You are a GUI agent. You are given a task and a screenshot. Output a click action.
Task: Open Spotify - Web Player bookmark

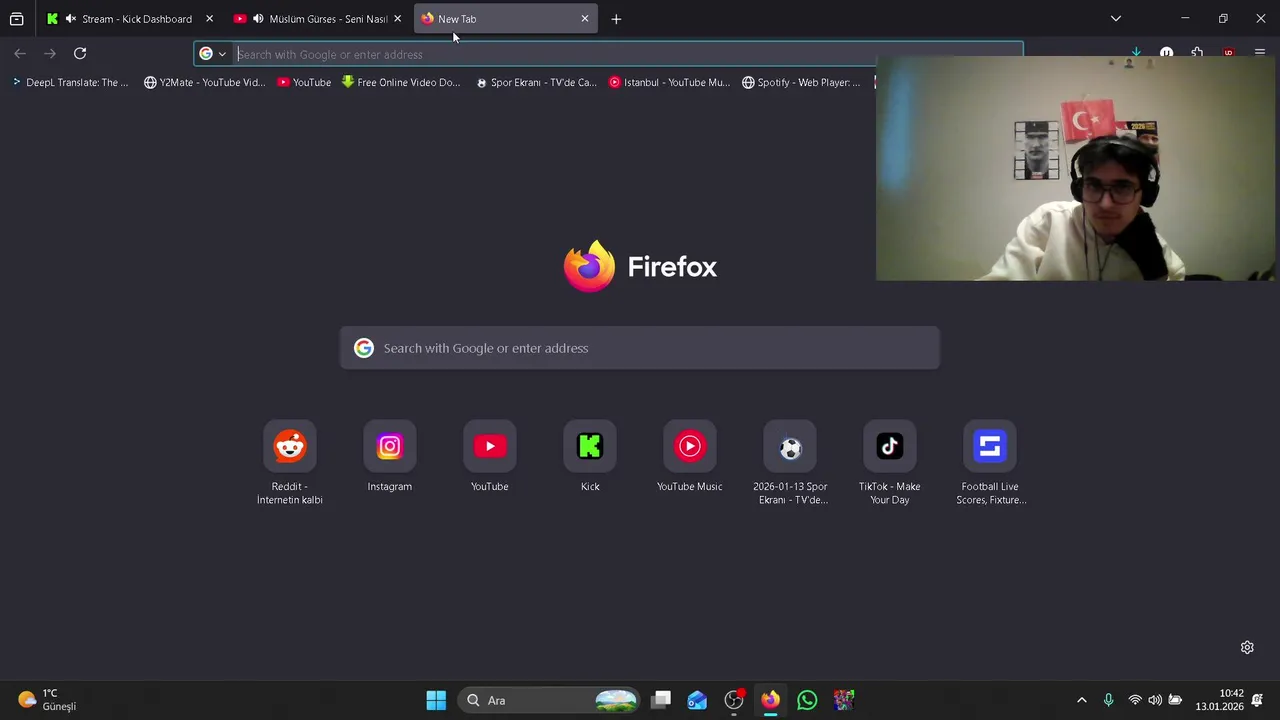point(801,82)
